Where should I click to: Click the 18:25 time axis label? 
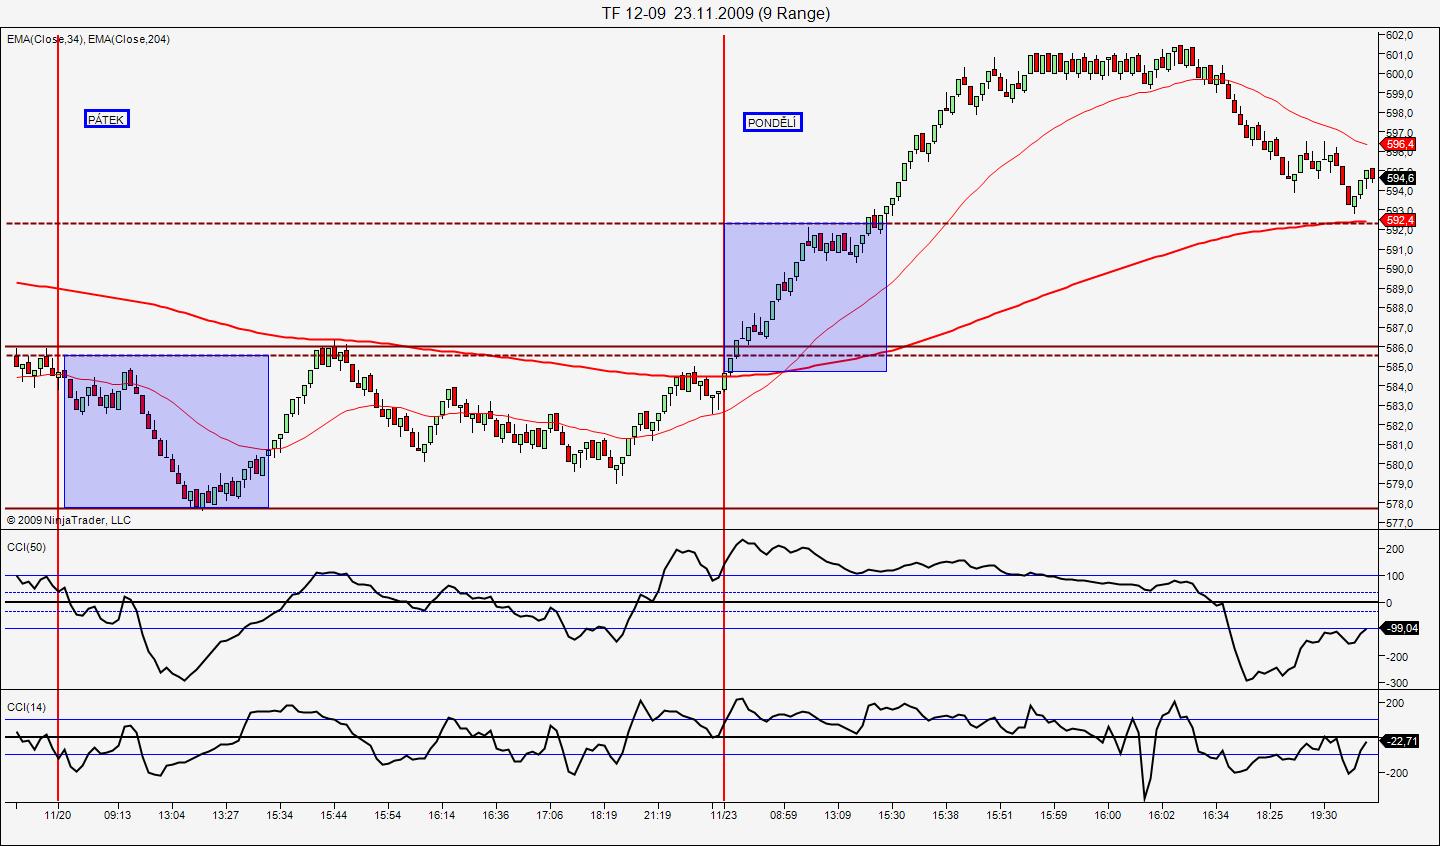click(1270, 815)
